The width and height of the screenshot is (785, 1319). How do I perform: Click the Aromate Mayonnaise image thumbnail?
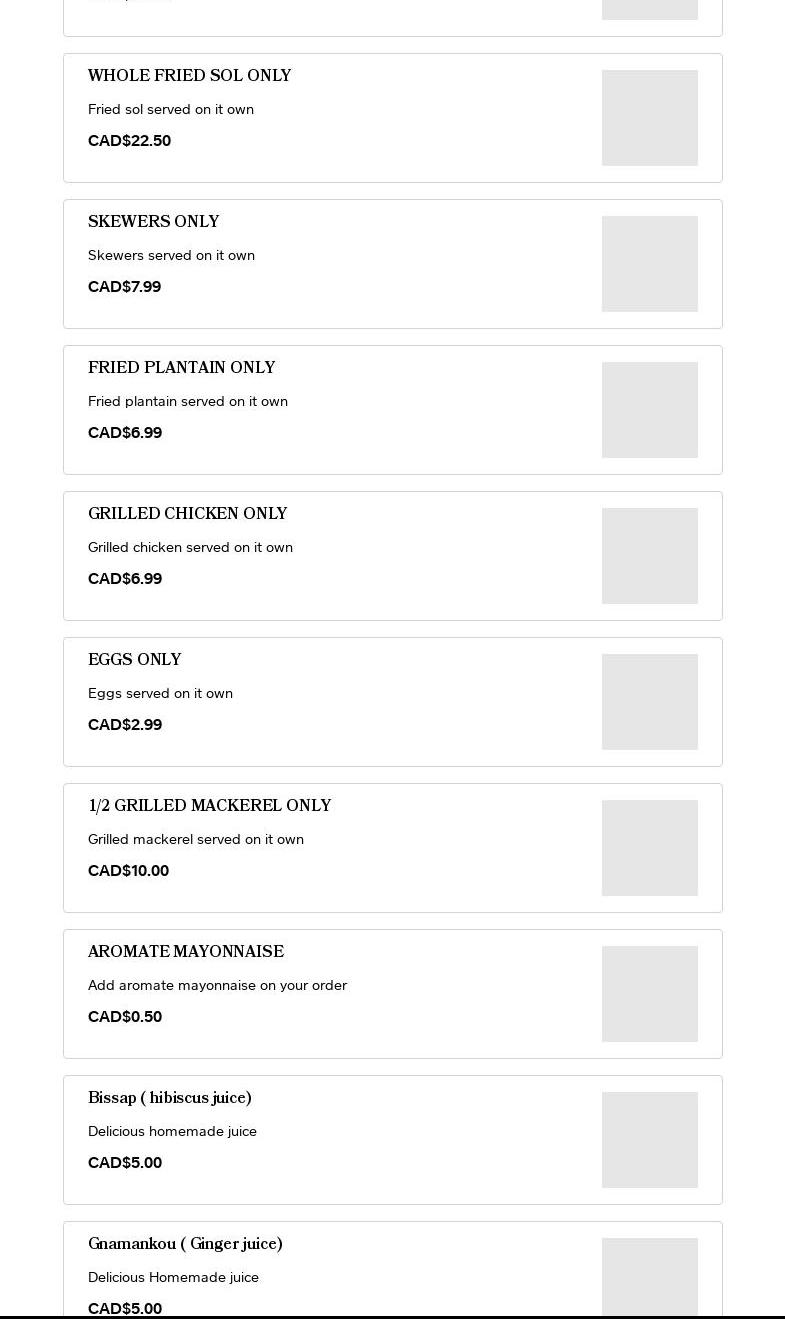coord(649,994)
